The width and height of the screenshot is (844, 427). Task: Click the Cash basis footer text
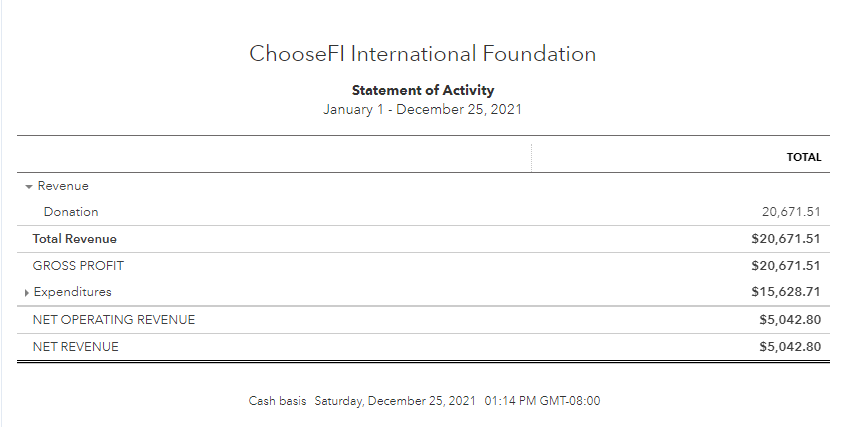click(277, 401)
